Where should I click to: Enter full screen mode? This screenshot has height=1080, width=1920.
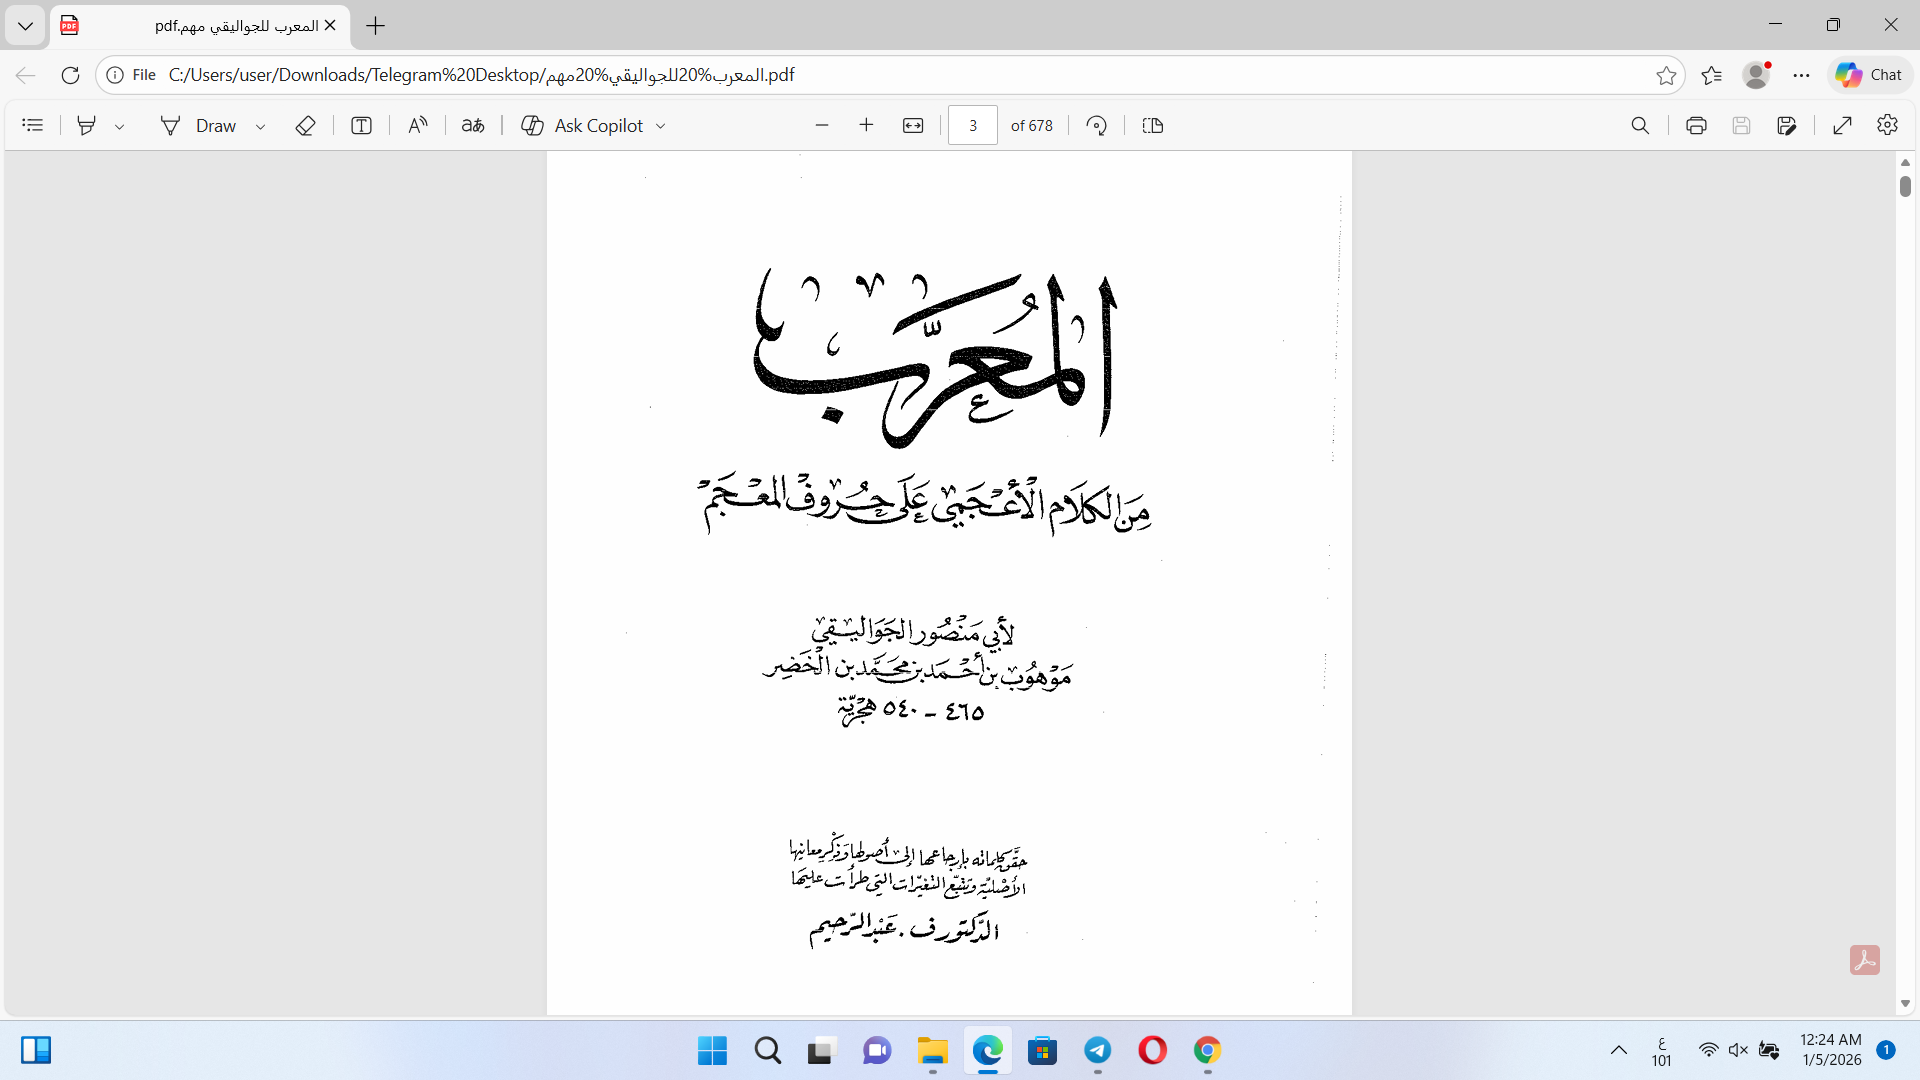[x=1843, y=125]
